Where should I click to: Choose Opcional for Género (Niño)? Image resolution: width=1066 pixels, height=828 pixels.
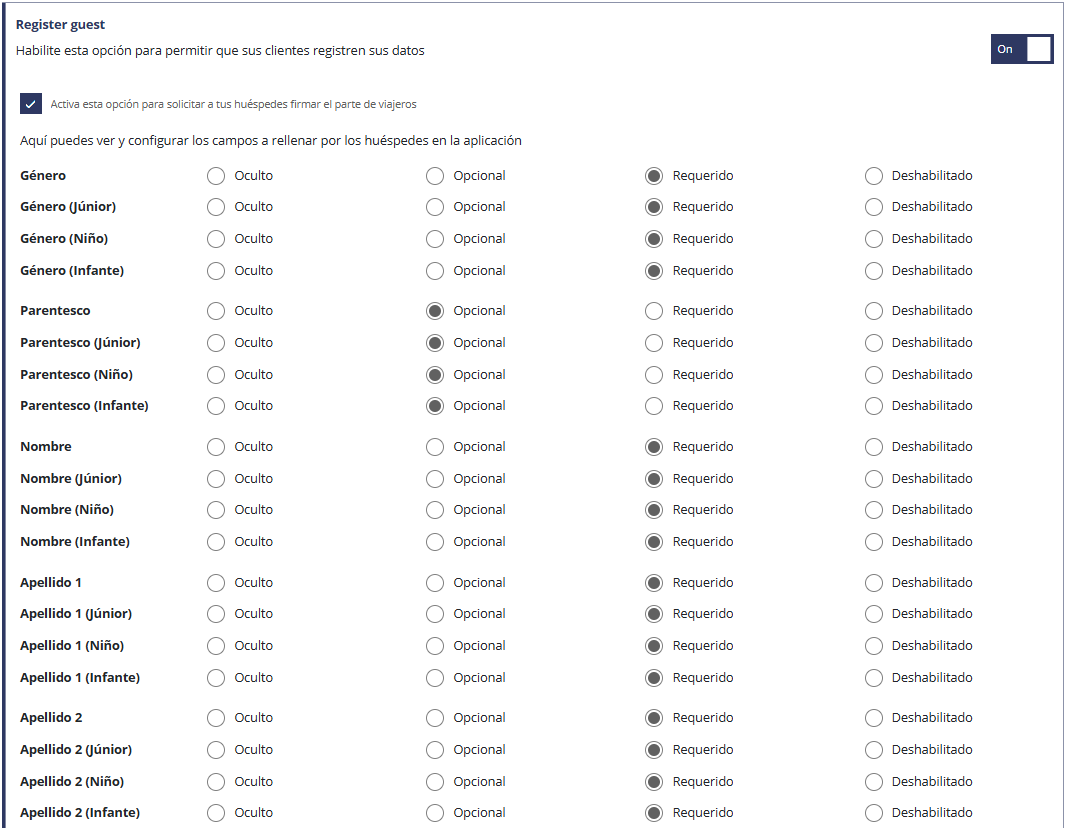(x=435, y=239)
